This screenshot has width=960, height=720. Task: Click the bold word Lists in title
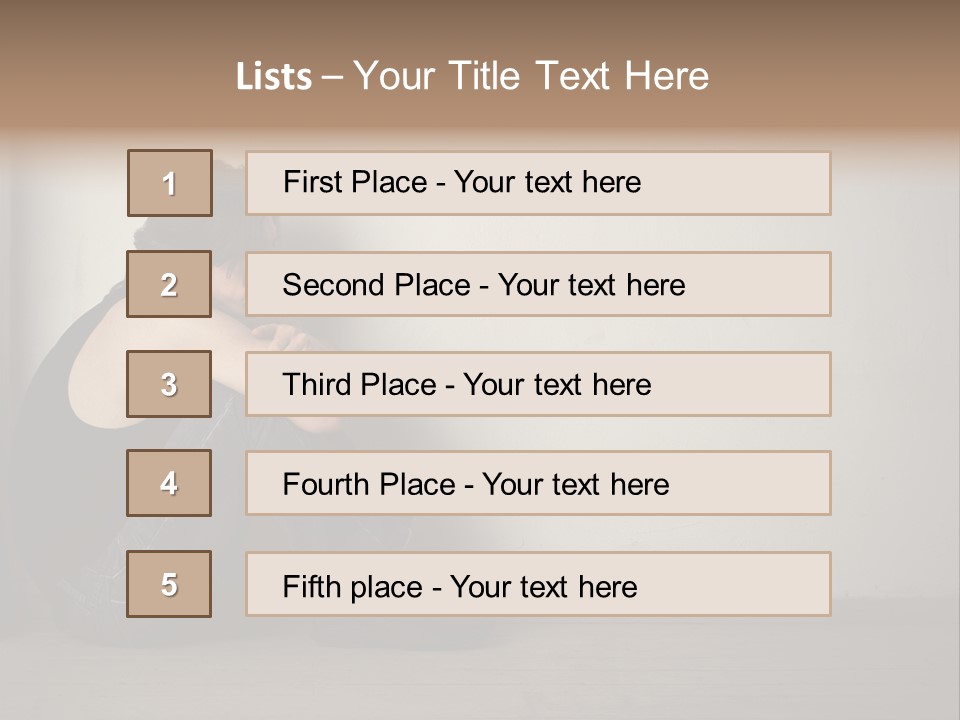point(274,77)
